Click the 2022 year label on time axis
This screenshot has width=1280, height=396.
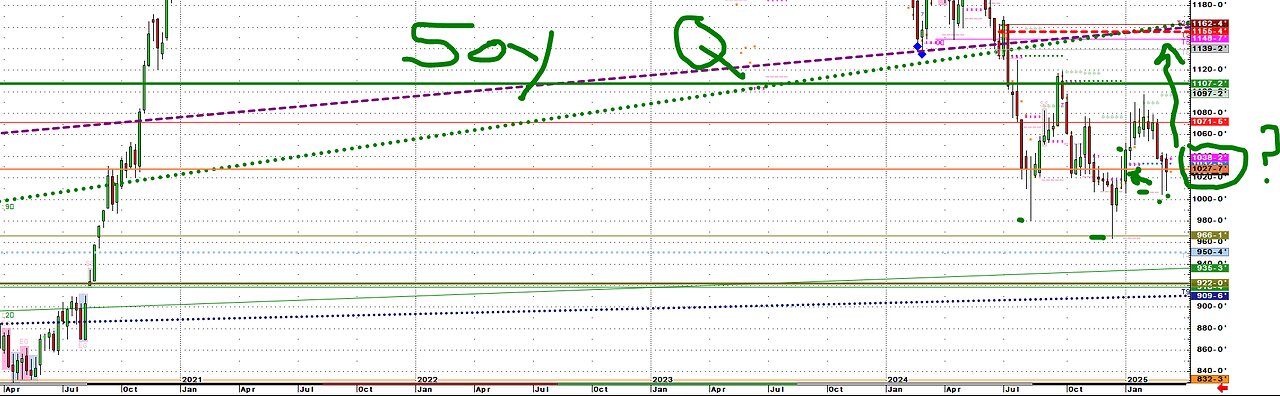427,380
